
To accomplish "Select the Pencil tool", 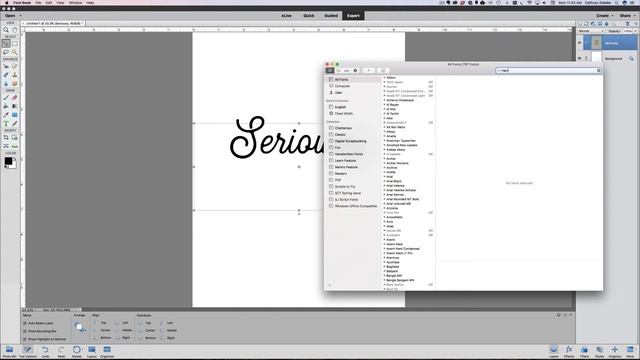I will tap(15, 124).
